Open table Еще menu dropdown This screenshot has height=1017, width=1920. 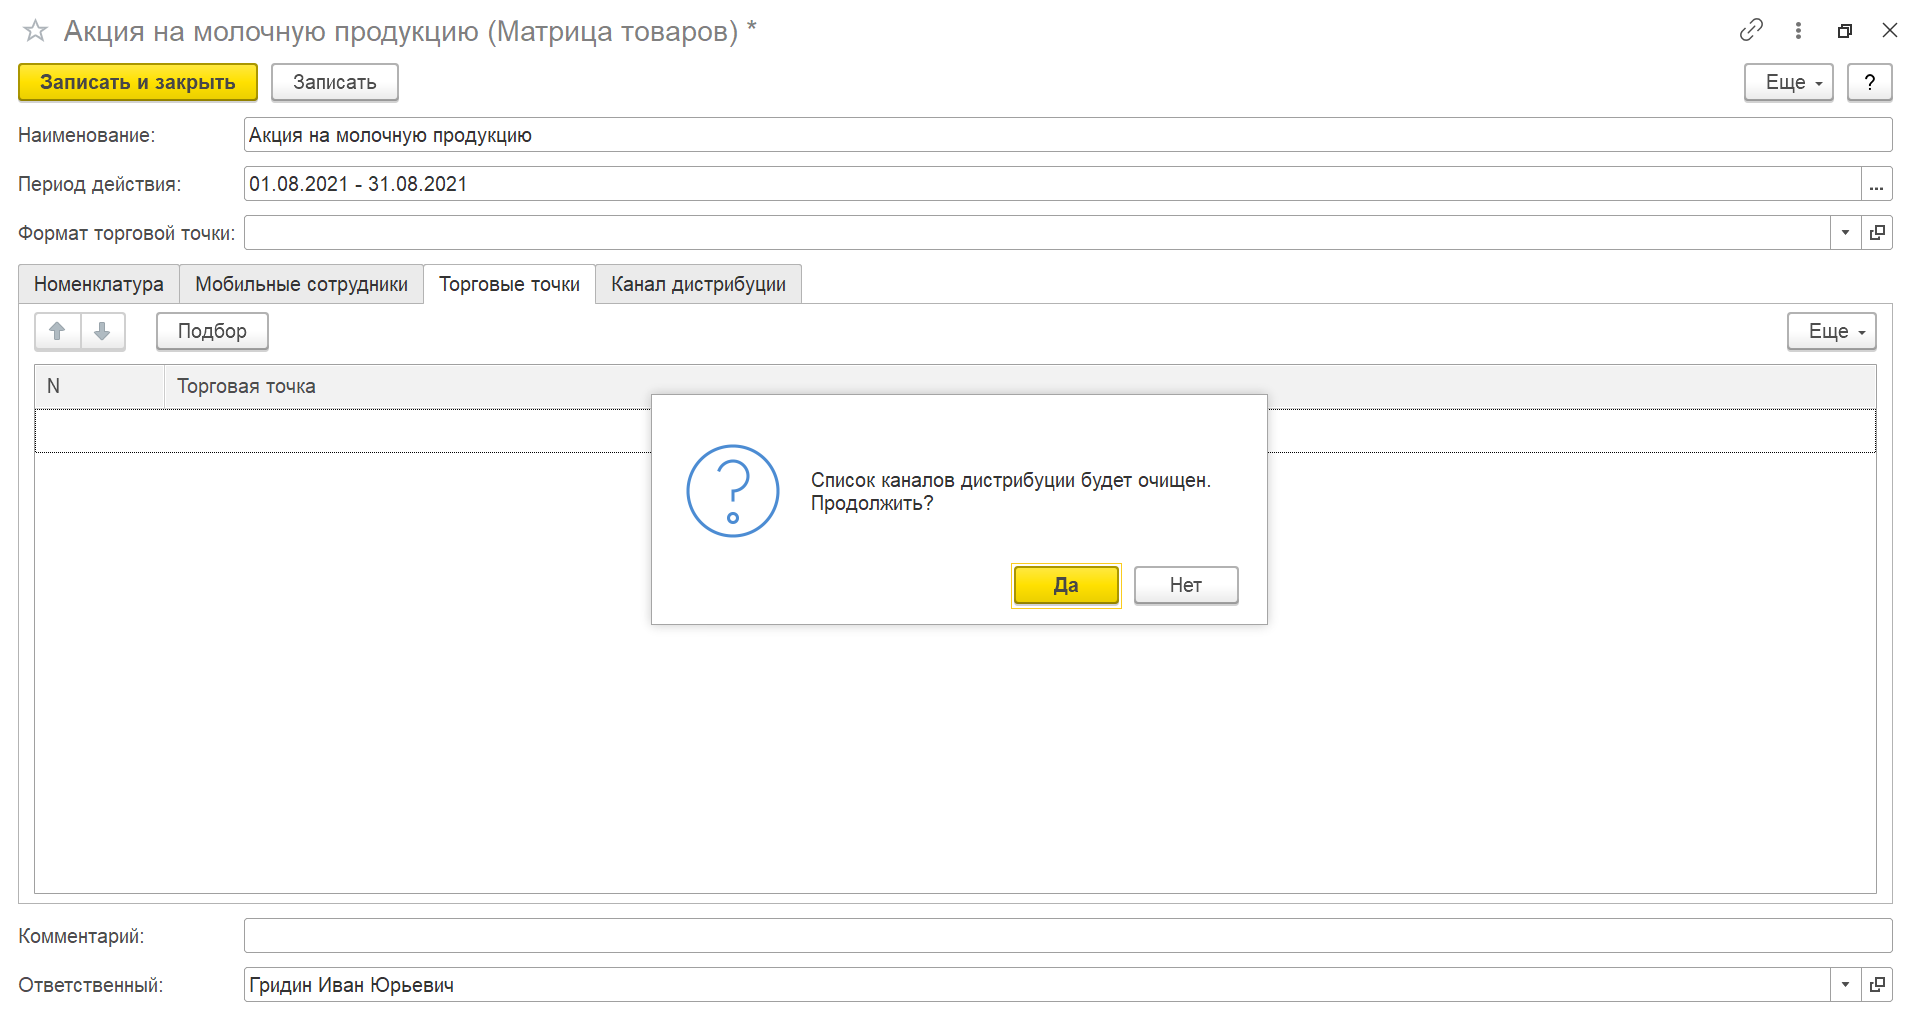click(1831, 331)
